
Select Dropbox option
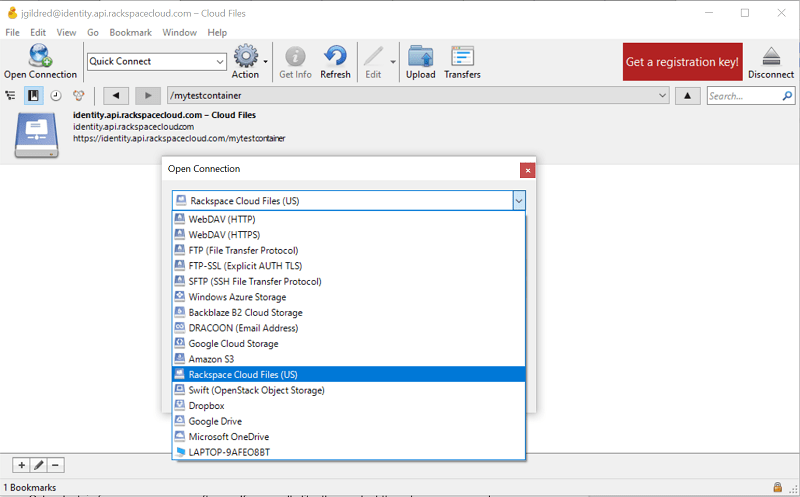pos(349,406)
